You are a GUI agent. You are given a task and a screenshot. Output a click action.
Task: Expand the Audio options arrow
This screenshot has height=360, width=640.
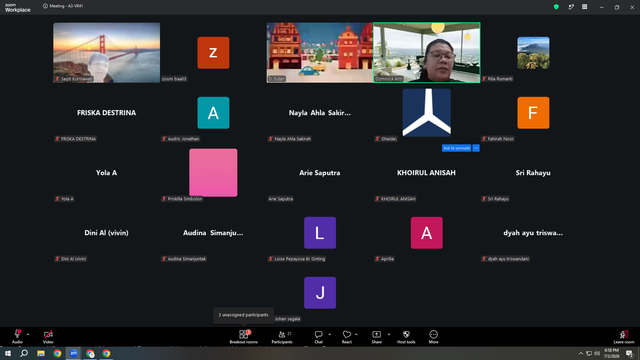tap(28, 334)
